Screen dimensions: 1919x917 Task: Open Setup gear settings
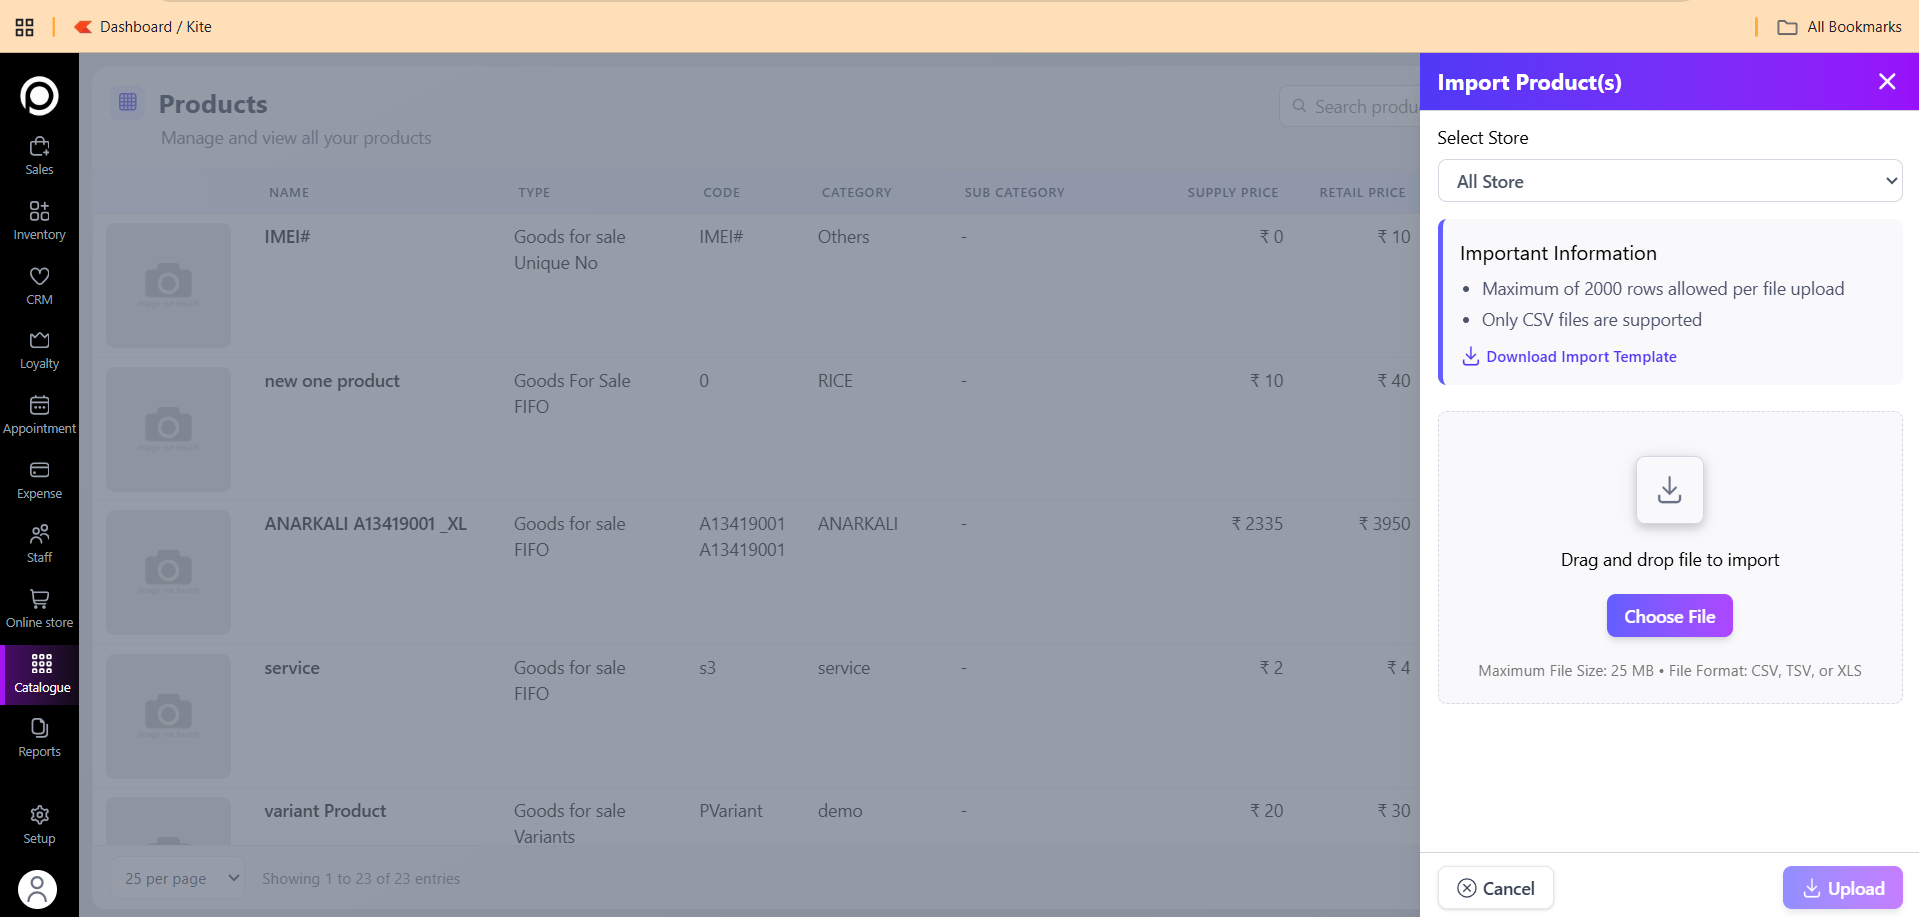[x=39, y=825]
